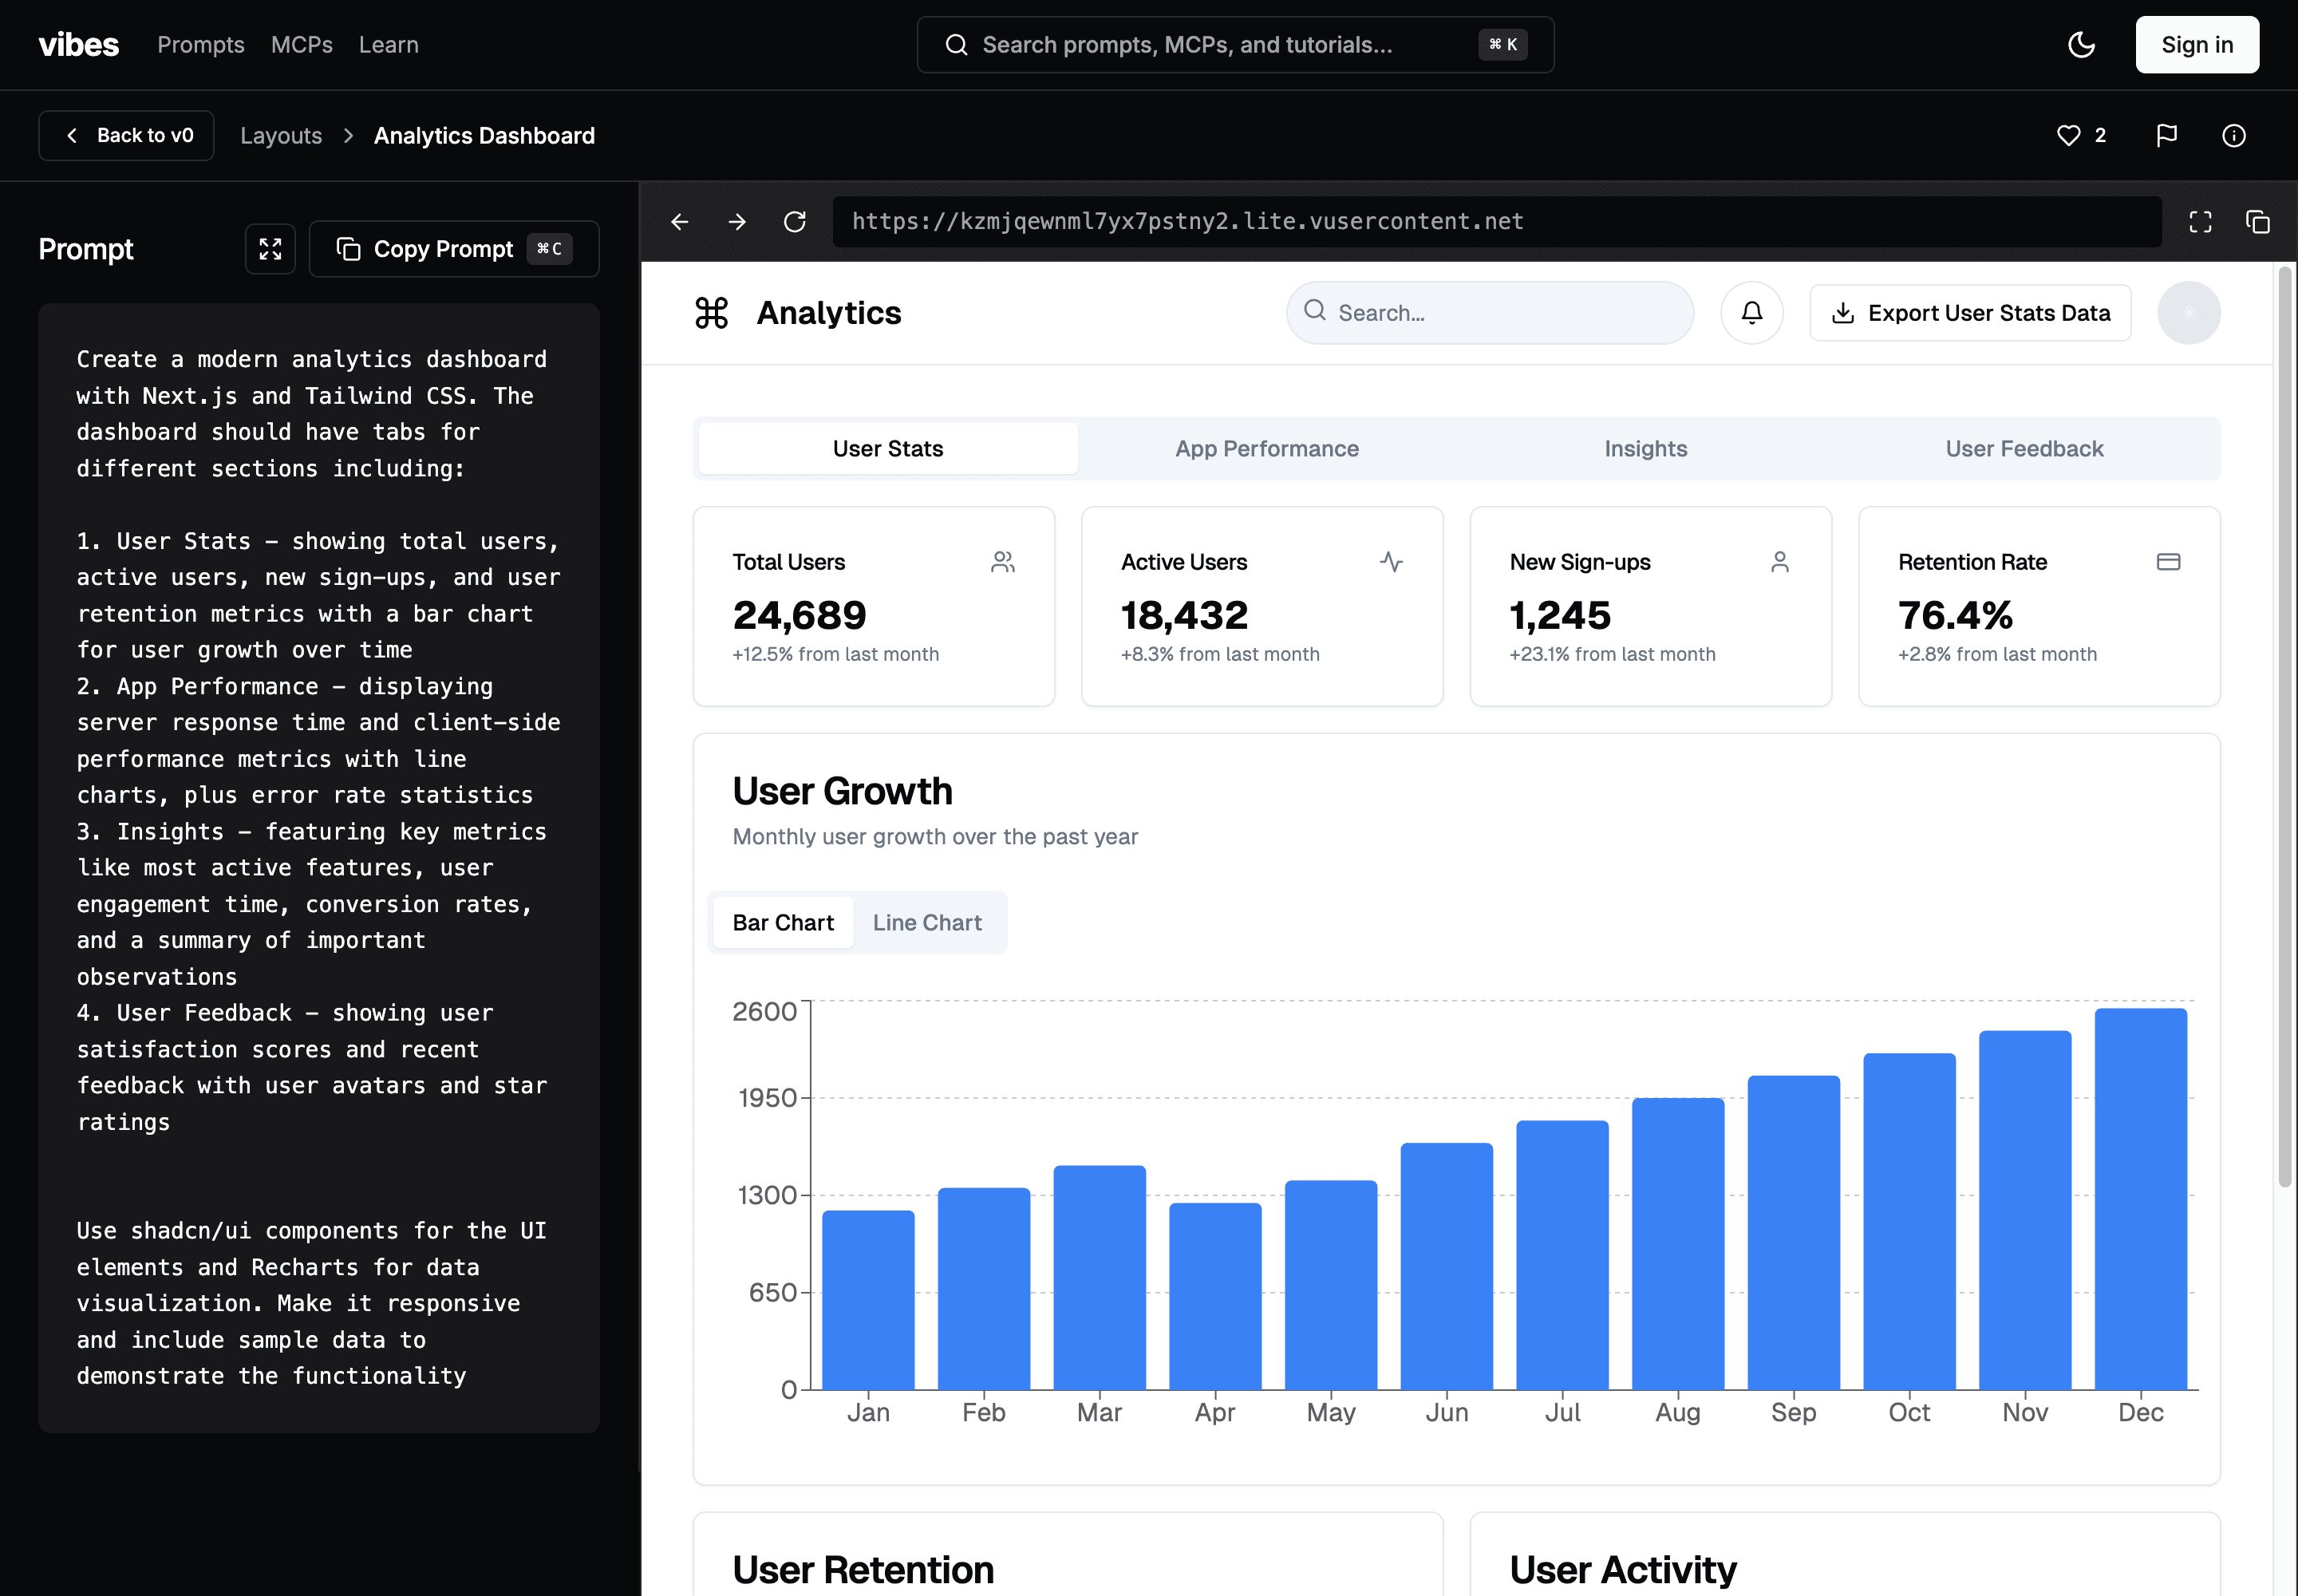
Task: Switch User Growth to Line Chart
Action: point(927,923)
